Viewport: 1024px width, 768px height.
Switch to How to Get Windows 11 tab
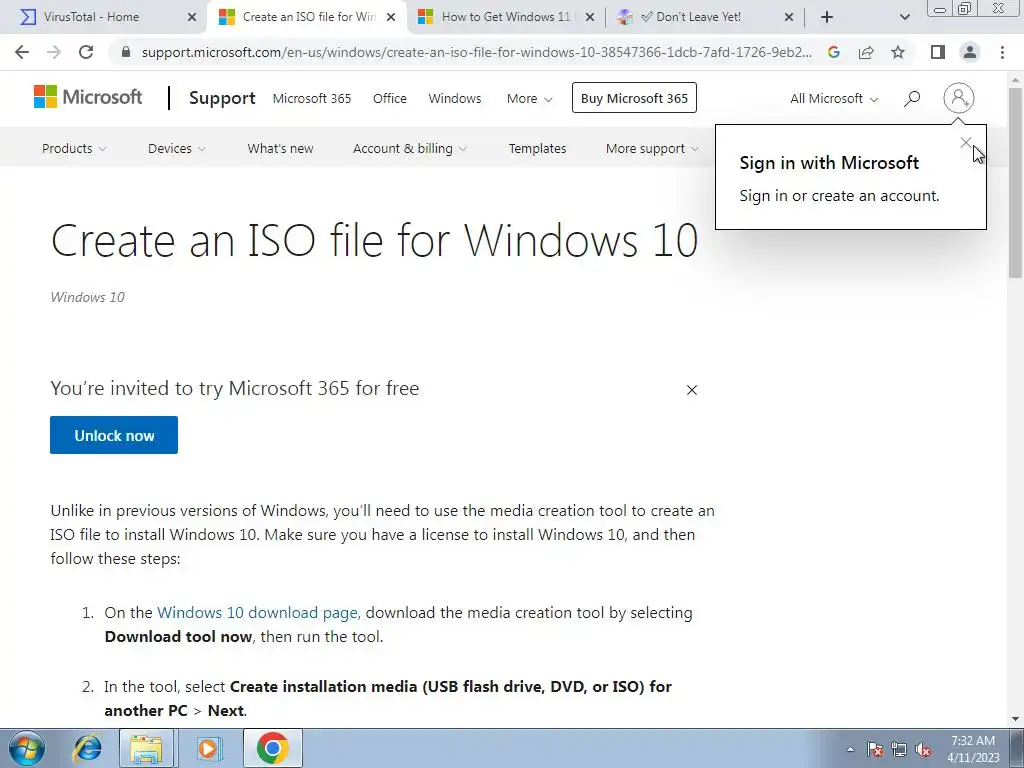click(x=505, y=18)
